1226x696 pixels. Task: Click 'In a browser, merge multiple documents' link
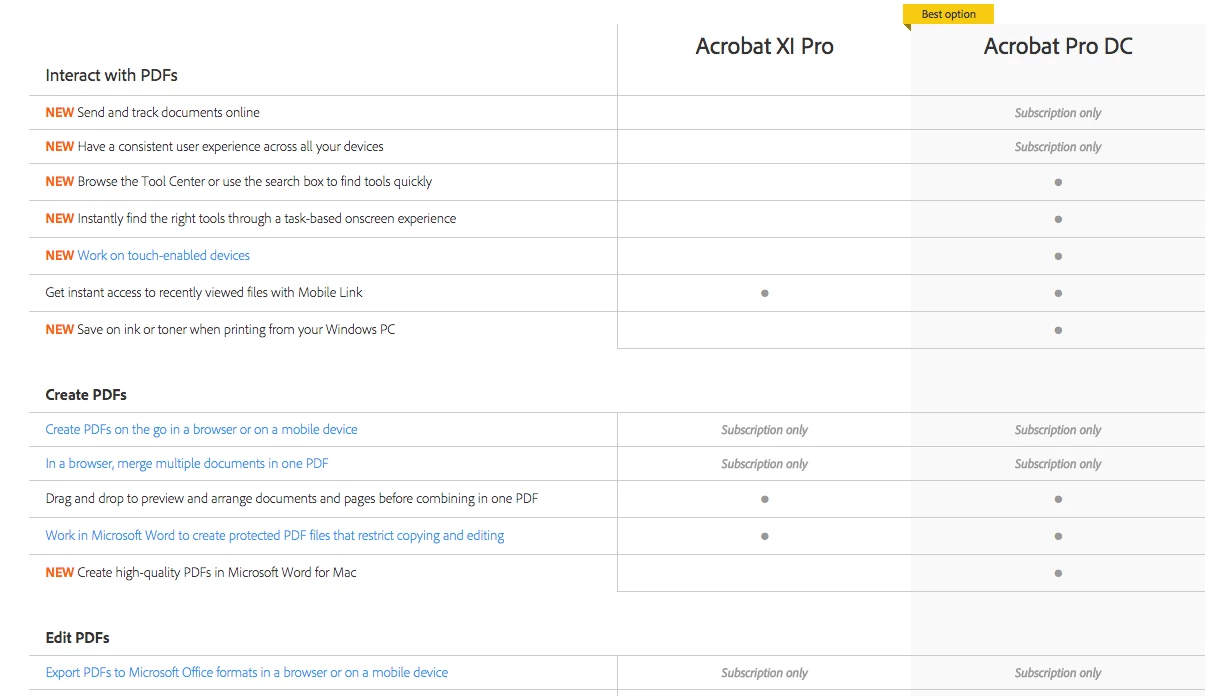pyautogui.click(x=187, y=463)
